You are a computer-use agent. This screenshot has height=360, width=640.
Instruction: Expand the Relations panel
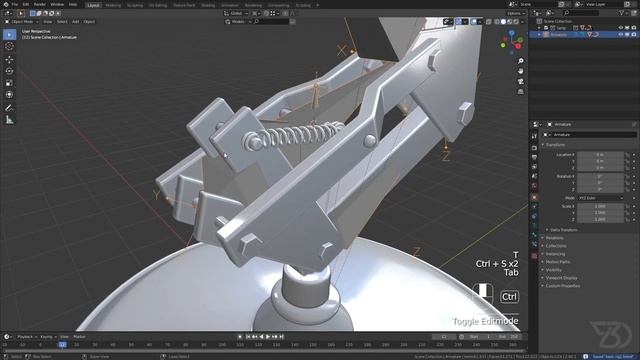tap(554, 238)
